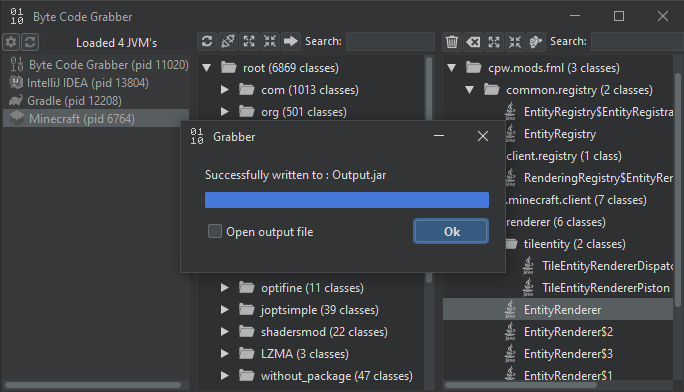Click Java icon next to EntityRenderer$2
The height and width of the screenshot is (392, 684).
pos(510,331)
